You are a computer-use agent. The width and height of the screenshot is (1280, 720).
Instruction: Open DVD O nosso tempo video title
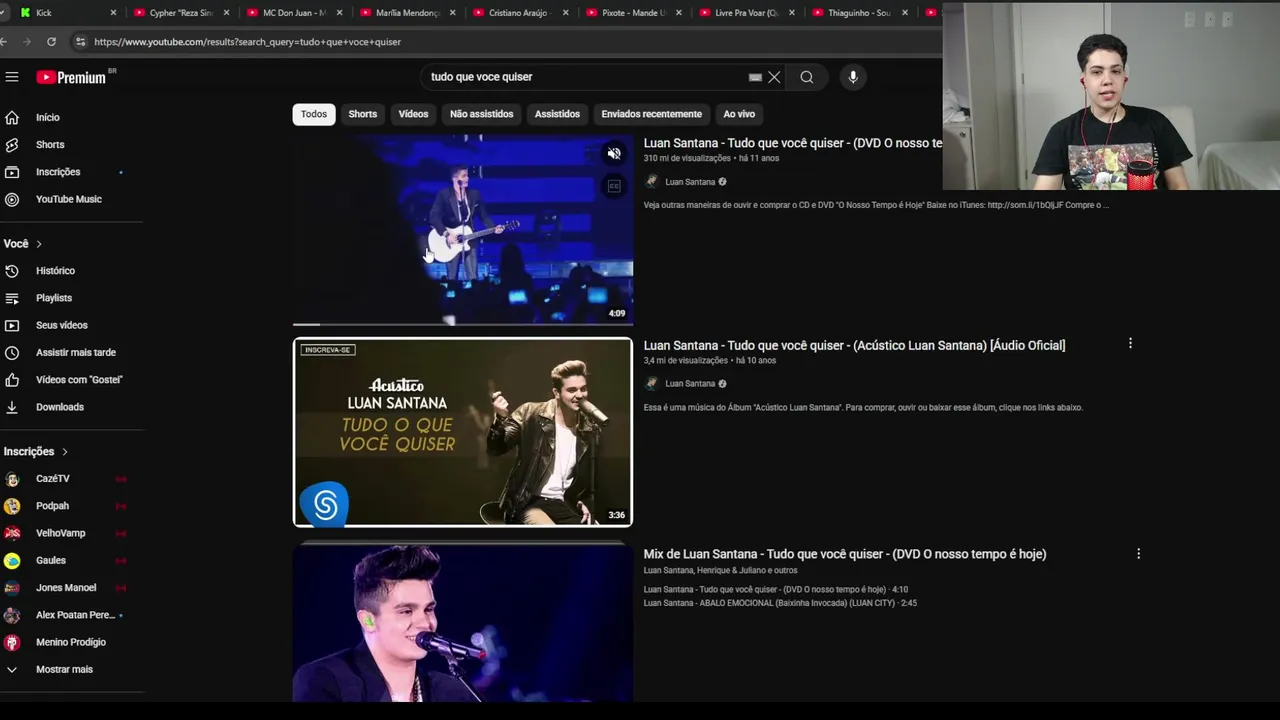tap(793, 143)
